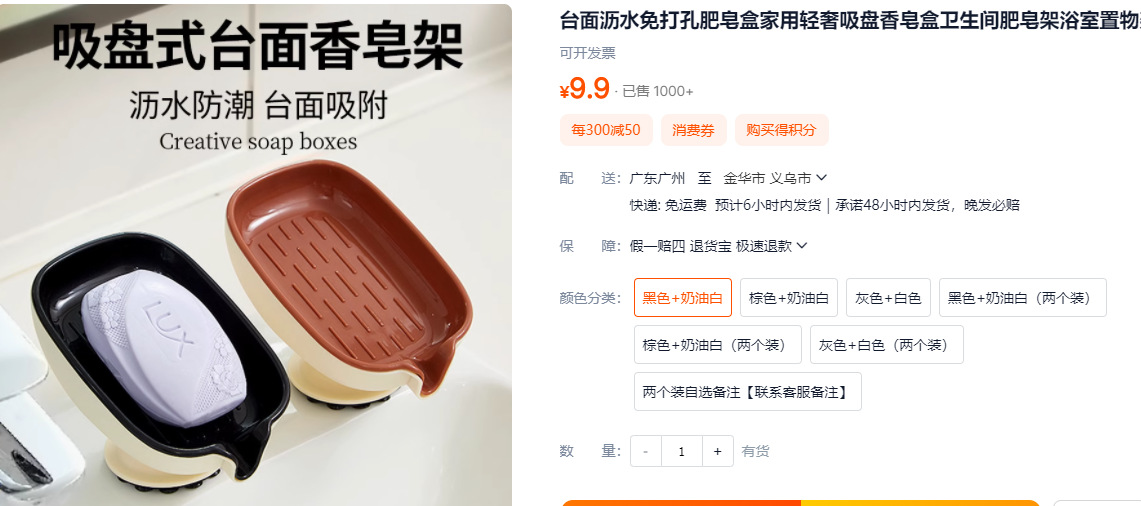Choose 灰色+白色（两个装） variant
Screen dimensions: 1141x506
886,344
